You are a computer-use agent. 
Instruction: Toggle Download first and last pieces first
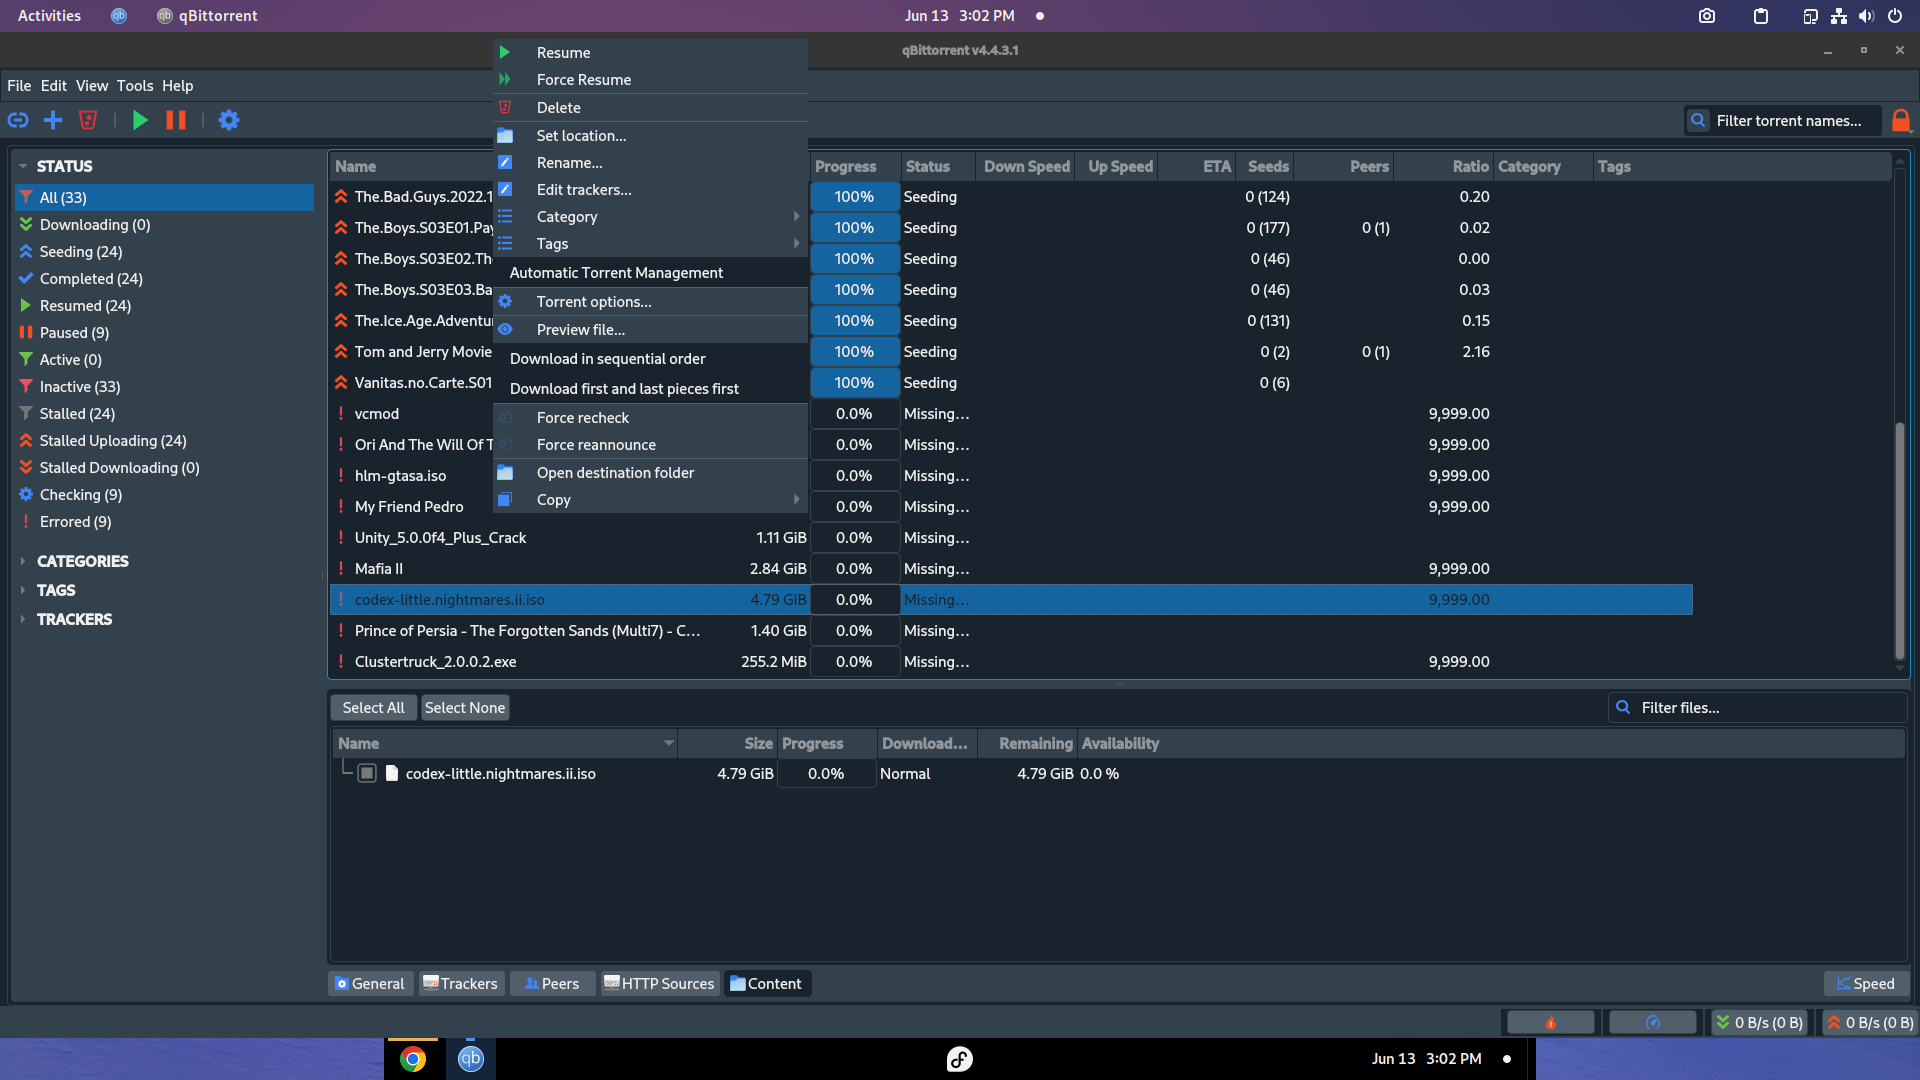click(x=650, y=389)
